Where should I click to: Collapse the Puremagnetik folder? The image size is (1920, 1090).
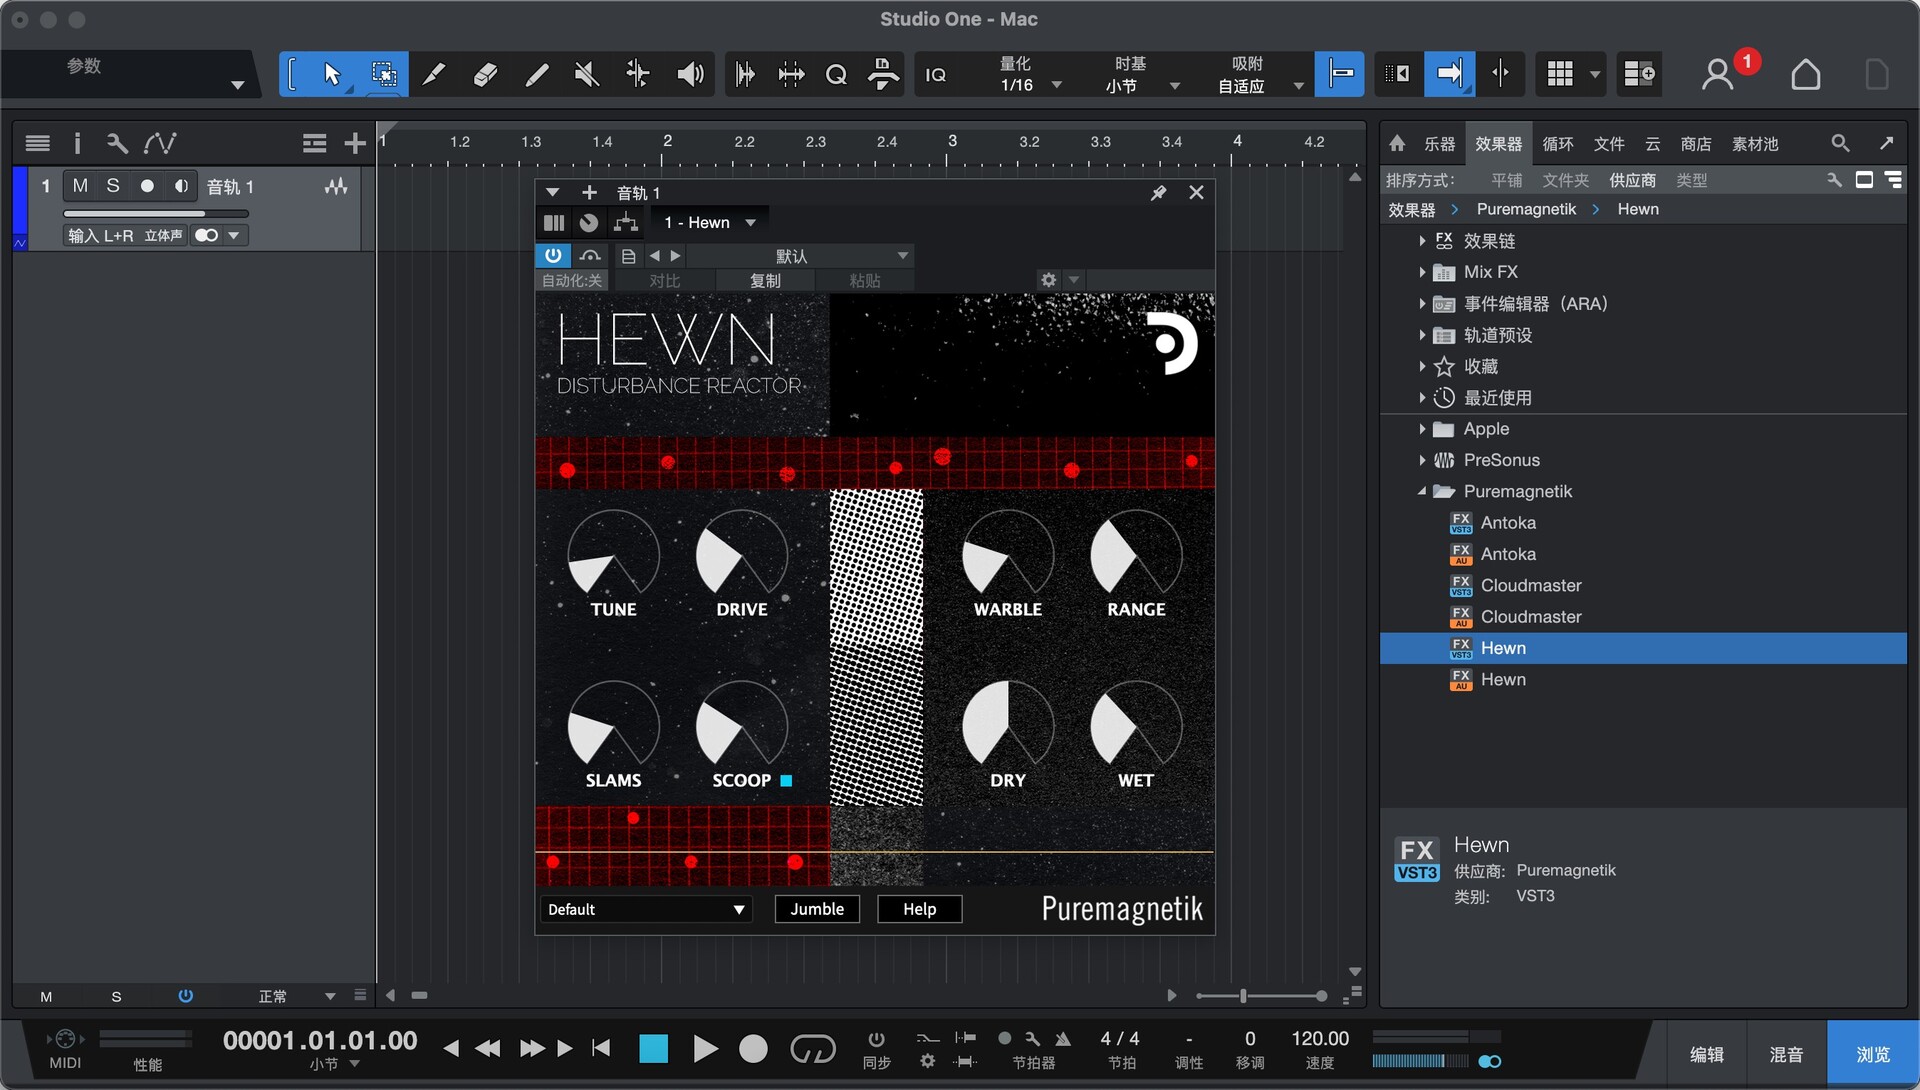(x=1421, y=491)
